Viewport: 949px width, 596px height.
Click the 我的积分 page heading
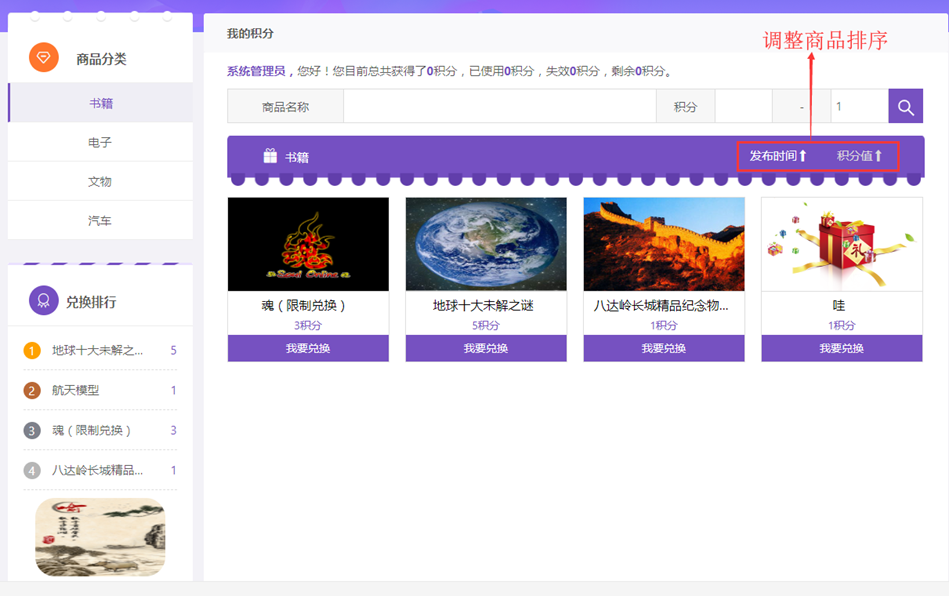pos(250,33)
